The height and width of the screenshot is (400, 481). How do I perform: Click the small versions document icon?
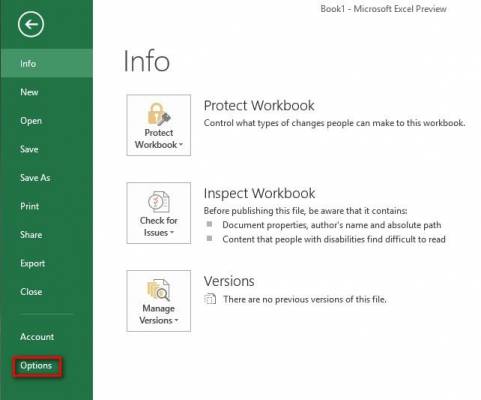tap(210, 299)
